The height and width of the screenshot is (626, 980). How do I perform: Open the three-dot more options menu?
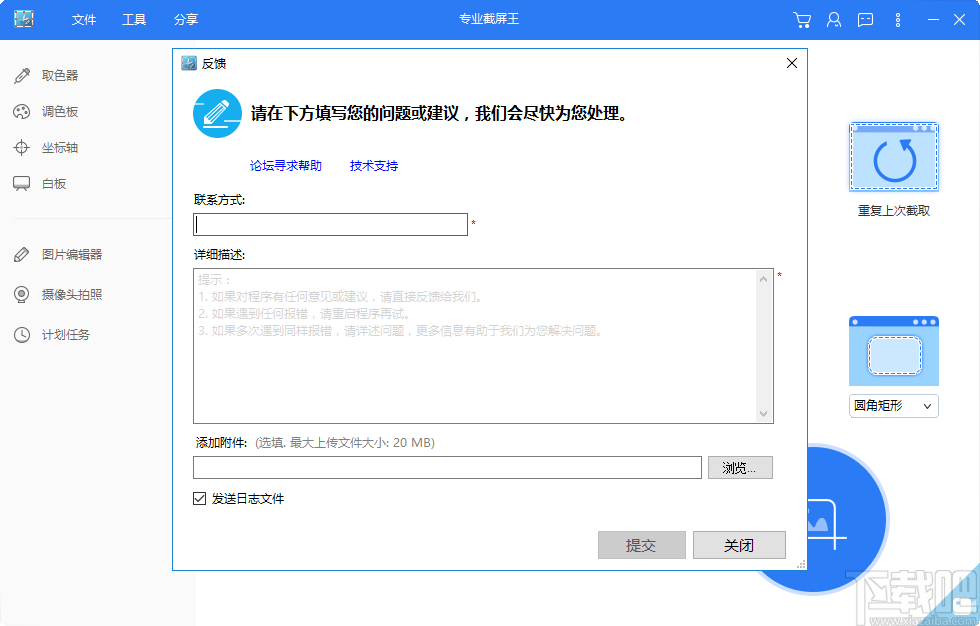click(897, 20)
